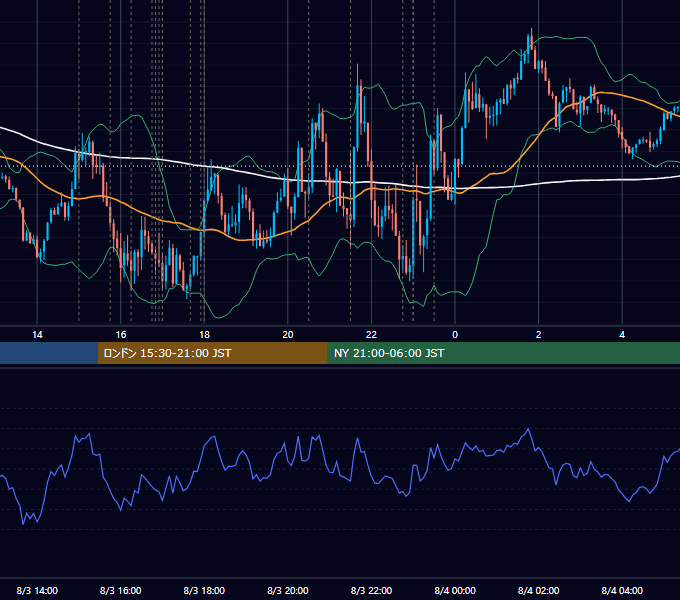
Task: Click the 8/4 00:00 label on the lower axis
Action: pyautogui.click(x=455, y=590)
